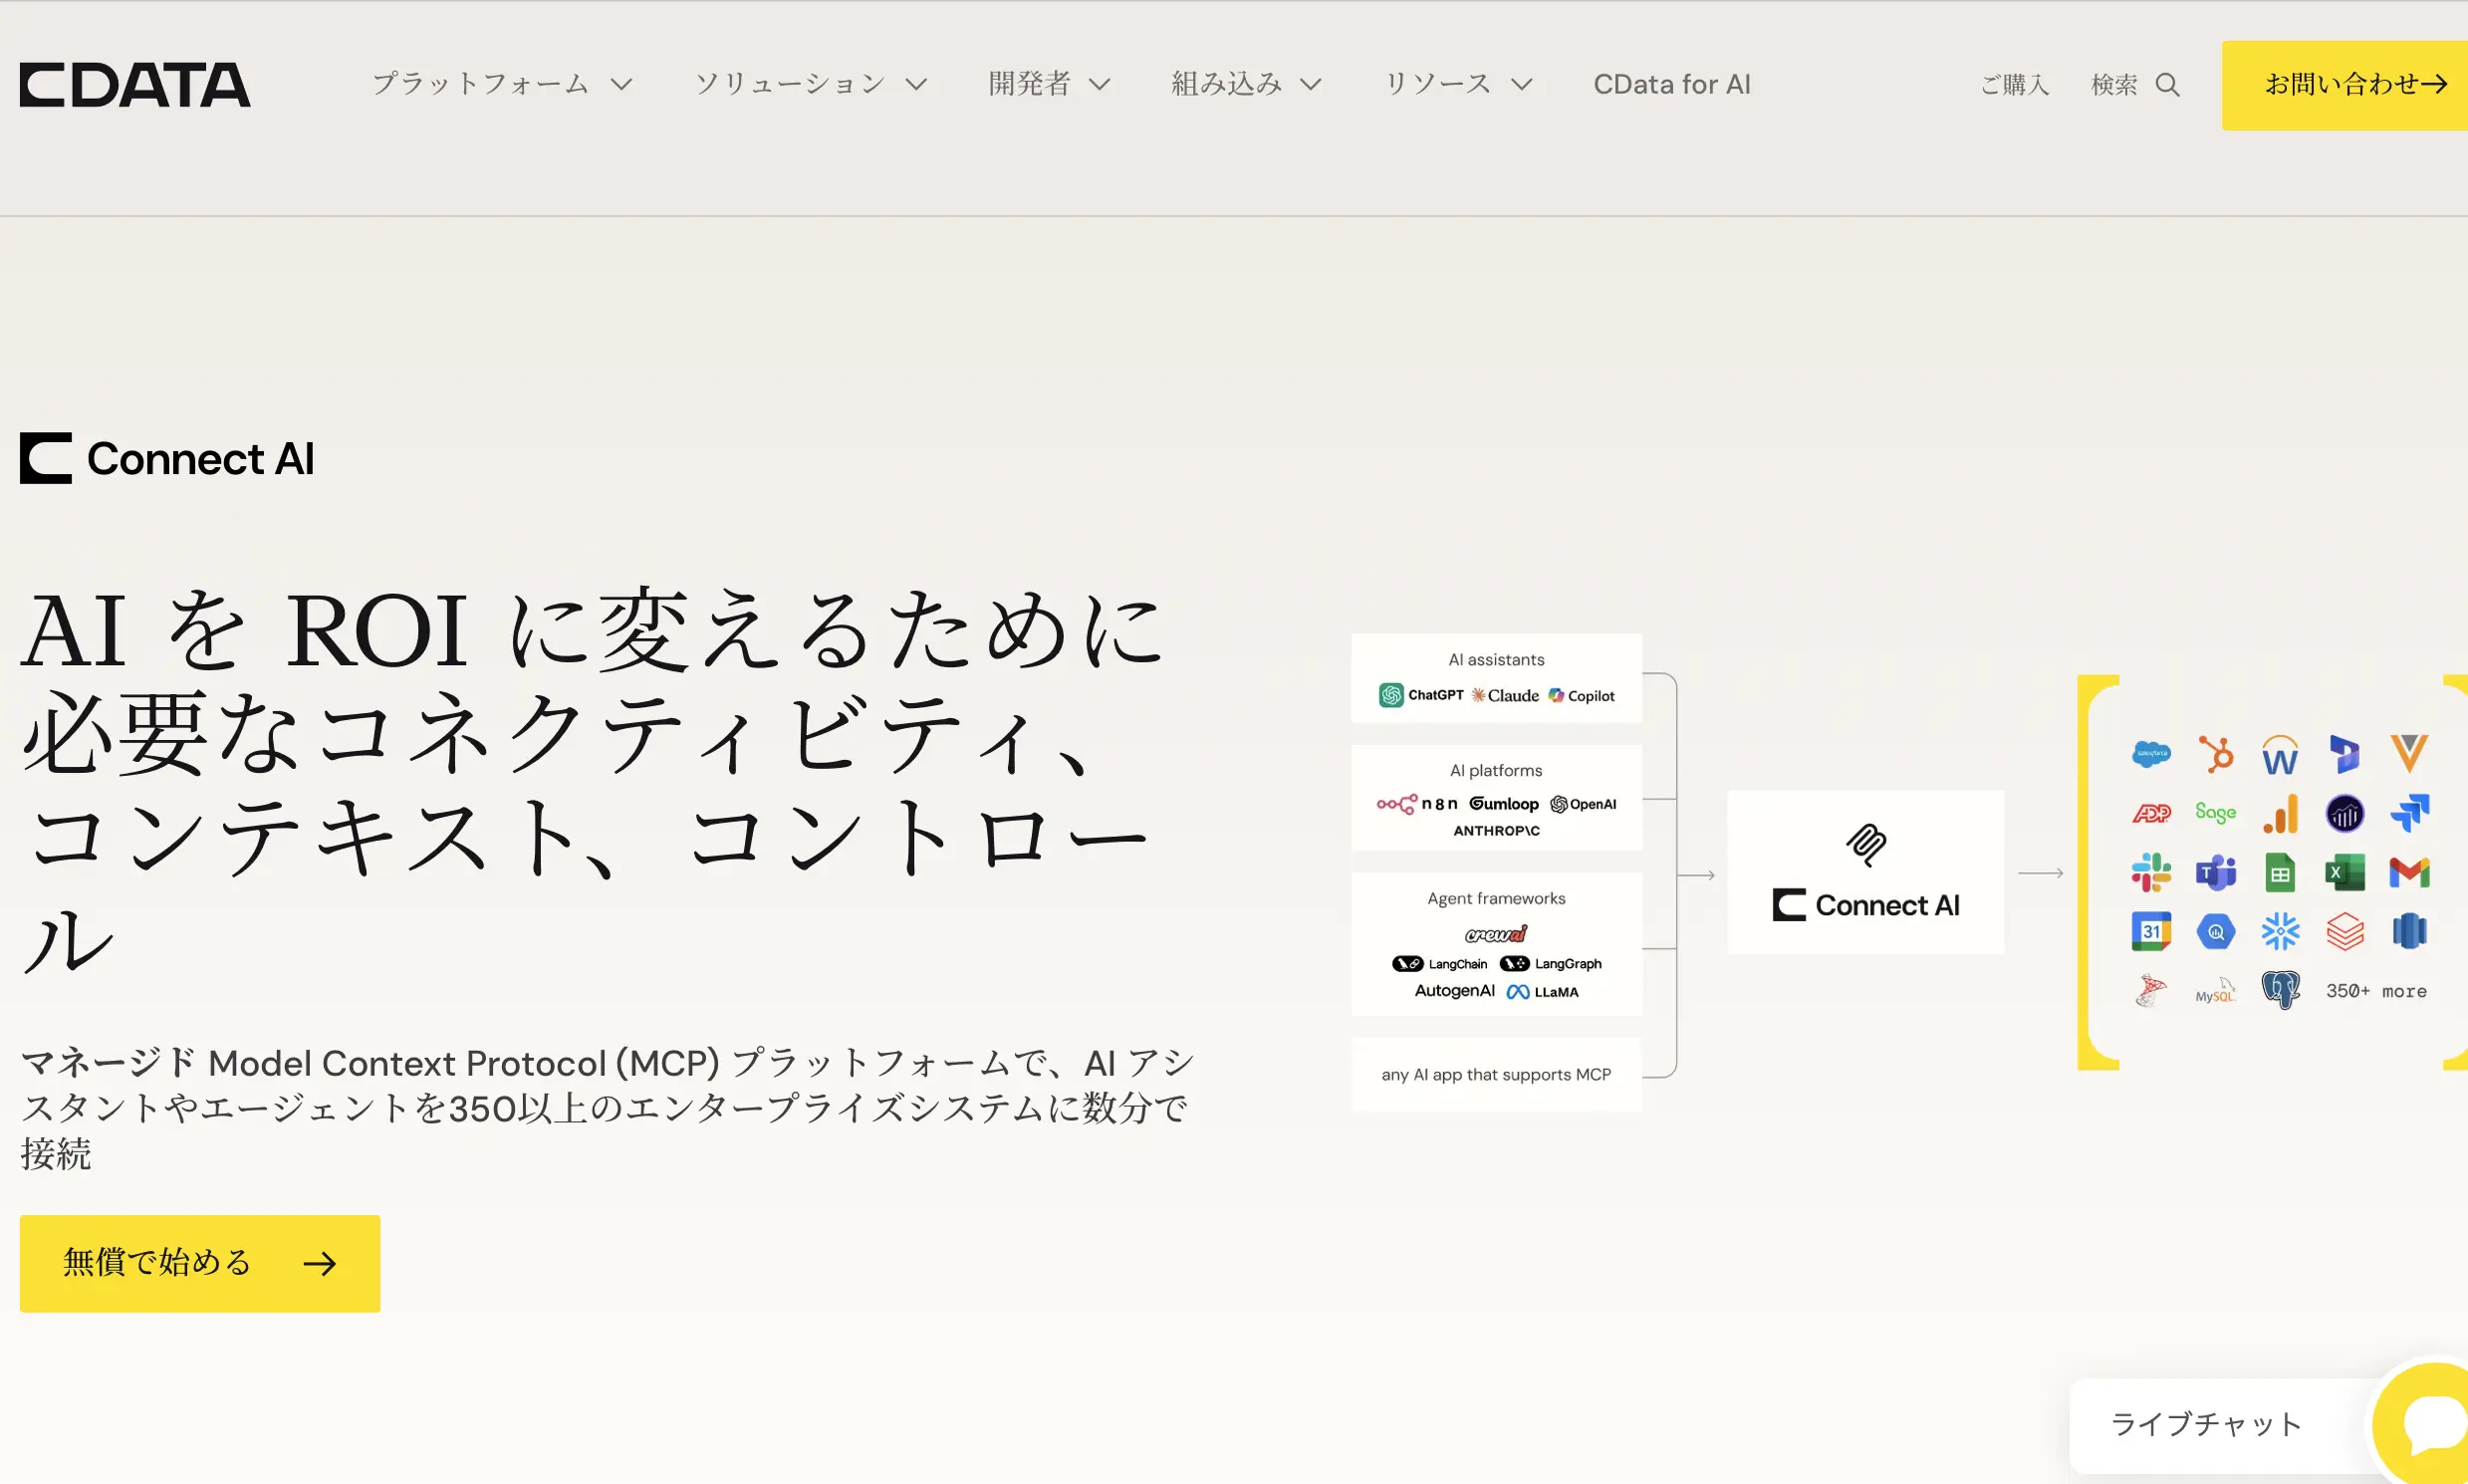The image size is (2468, 1484).
Task: Click the search magnifier icon
Action: point(2167,85)
